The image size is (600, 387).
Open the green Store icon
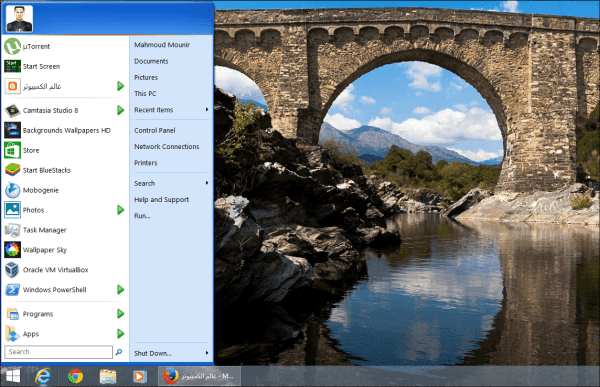pos(12,150)
